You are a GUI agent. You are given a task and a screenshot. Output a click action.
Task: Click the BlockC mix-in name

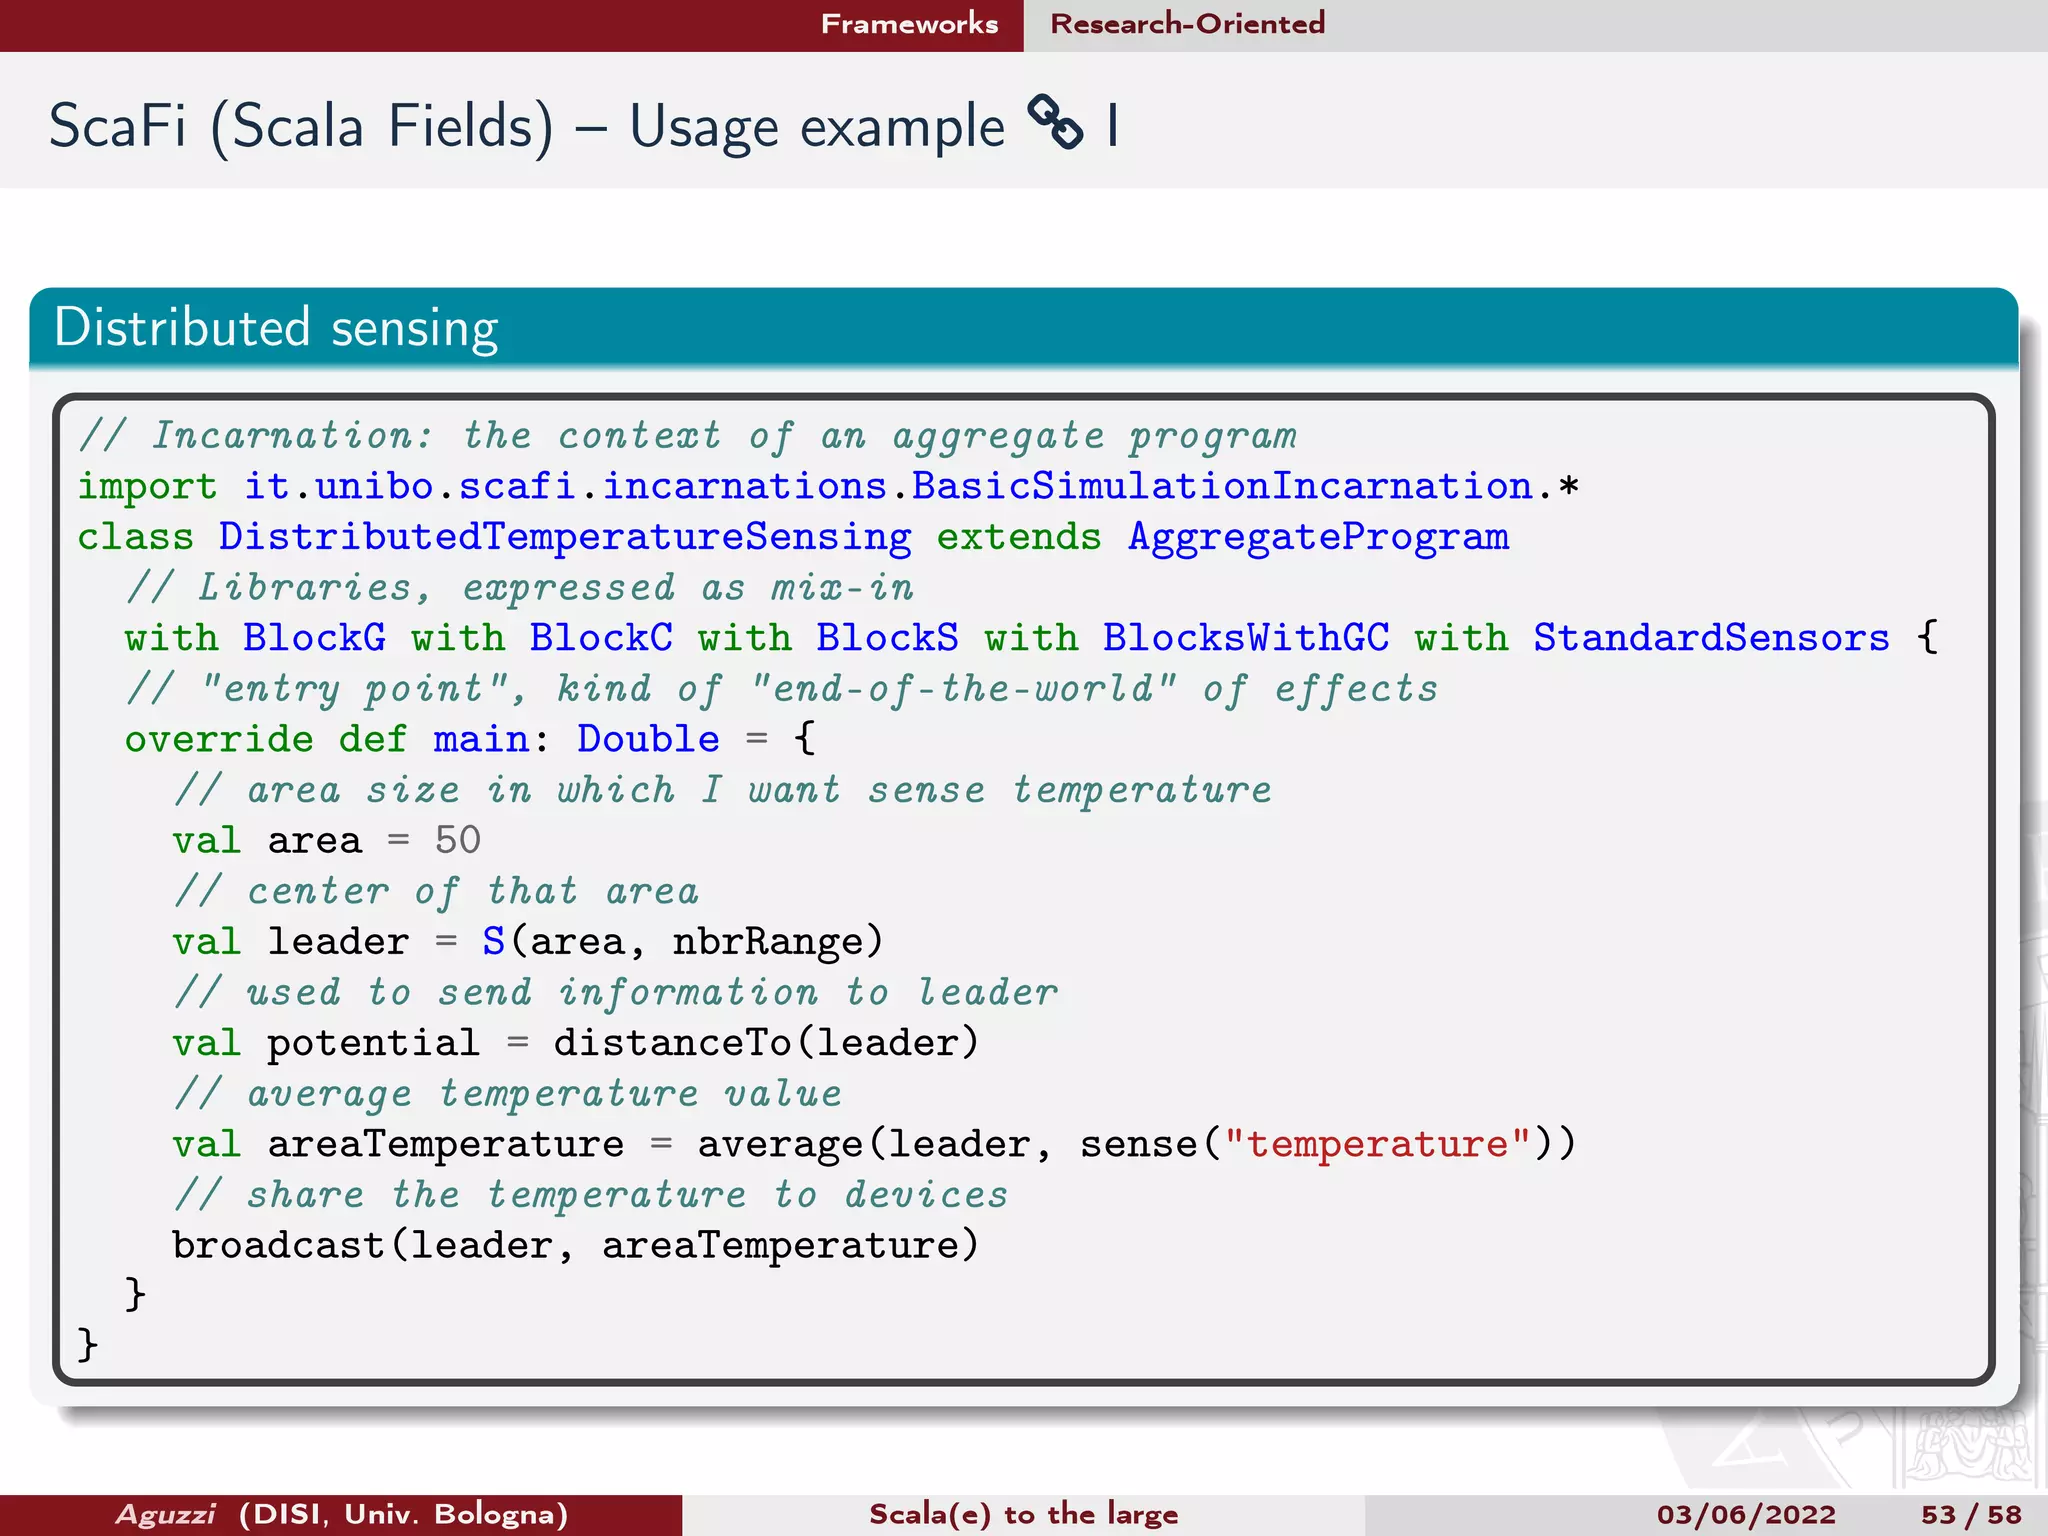601,638
